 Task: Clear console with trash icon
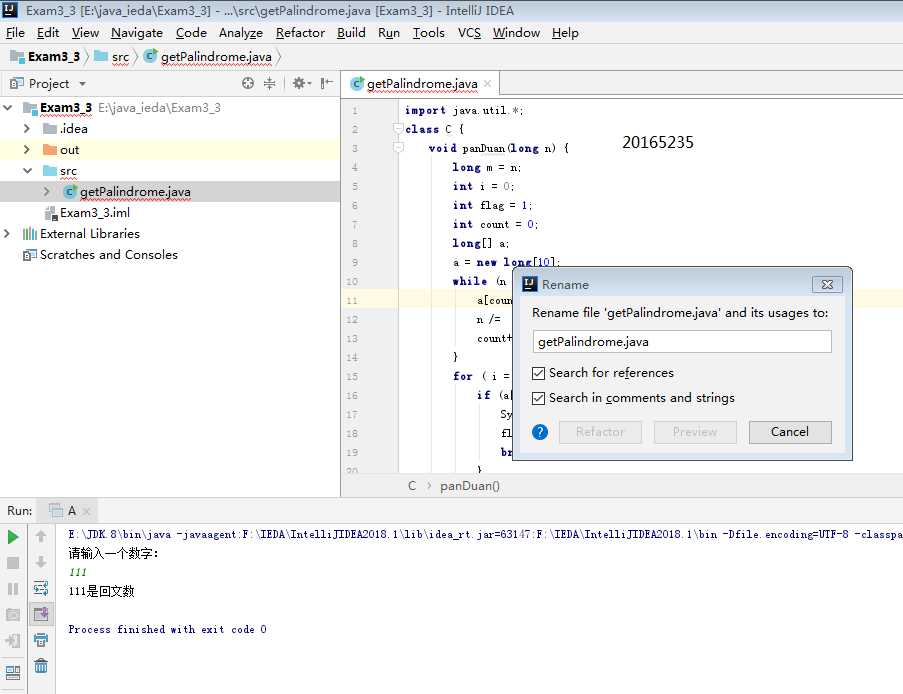coord(41,666)
